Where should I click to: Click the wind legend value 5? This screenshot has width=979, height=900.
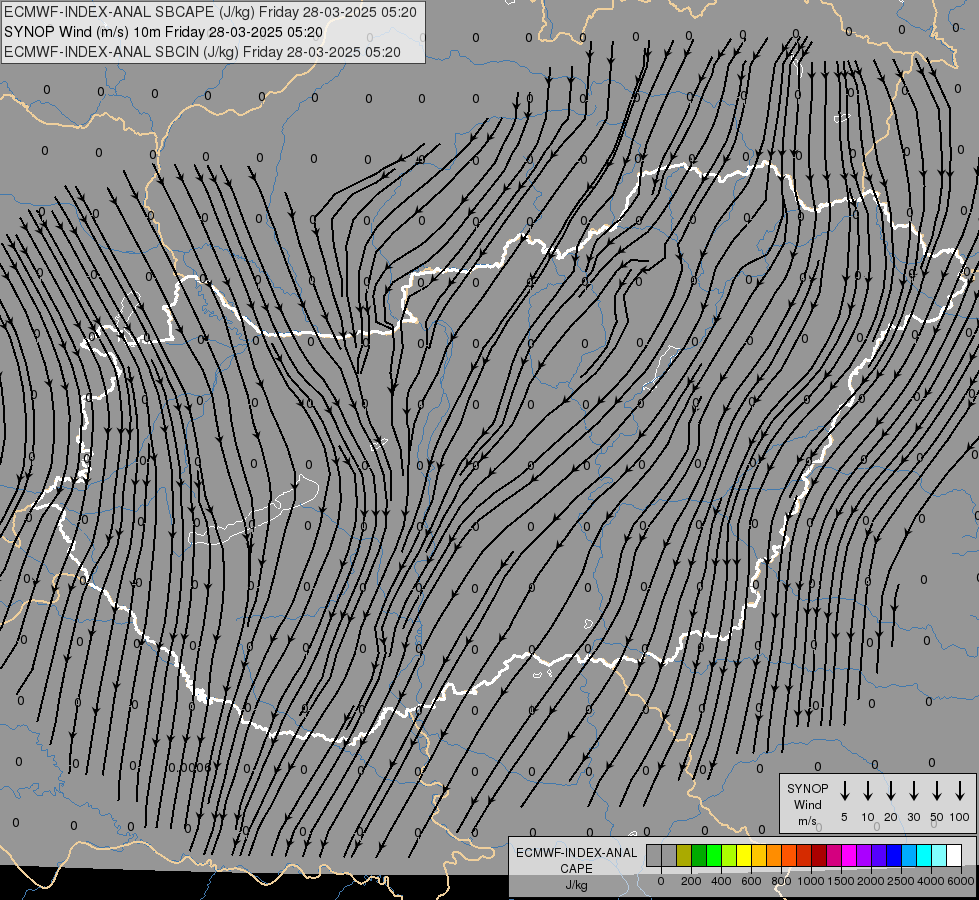tap(844, 817)
